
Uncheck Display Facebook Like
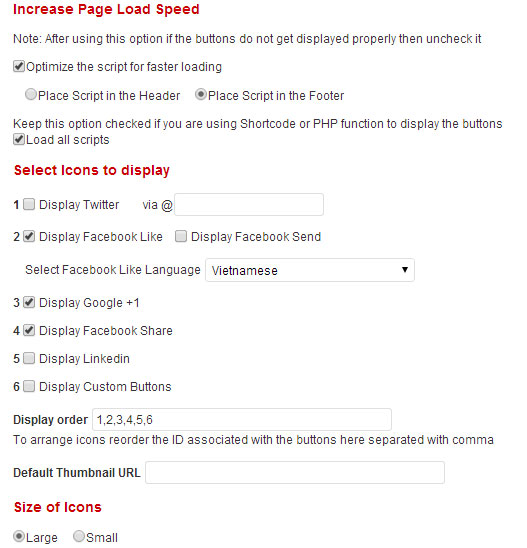pyautogui.click(x=29, y=236)
